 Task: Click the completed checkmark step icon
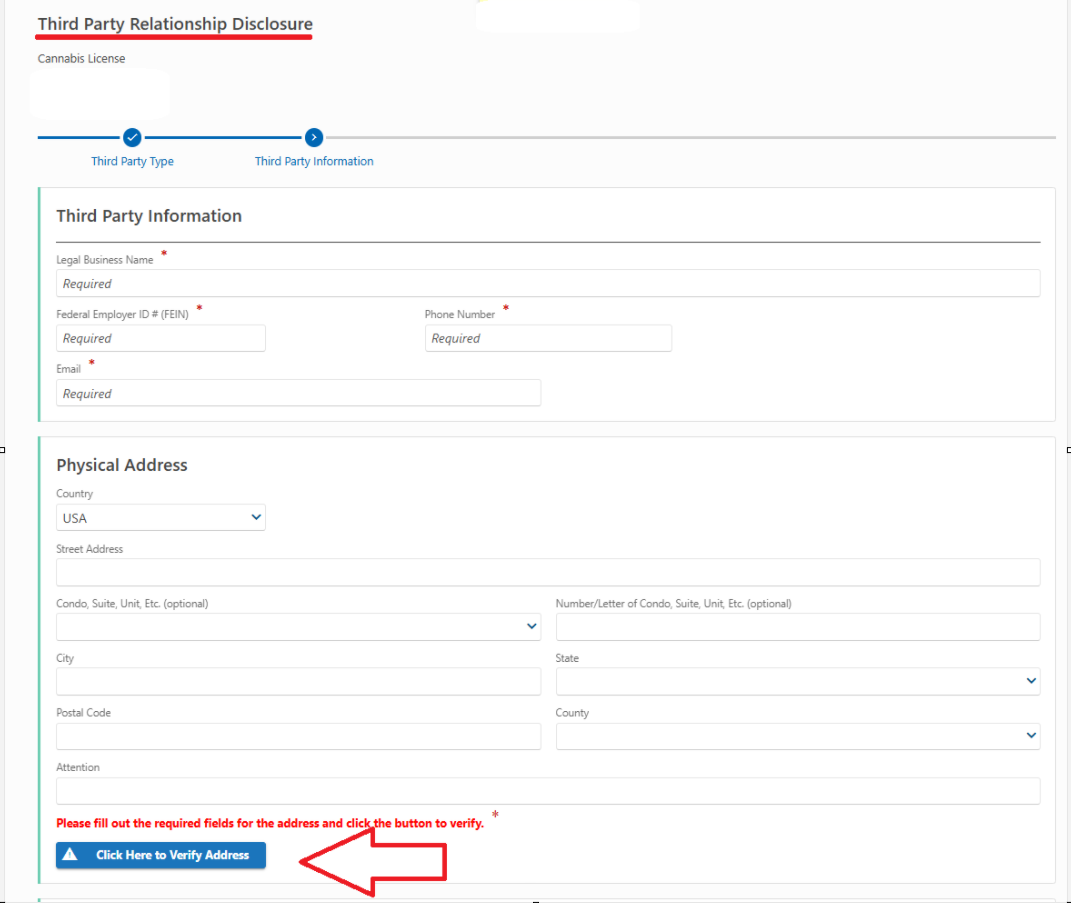tap(132, 137)
